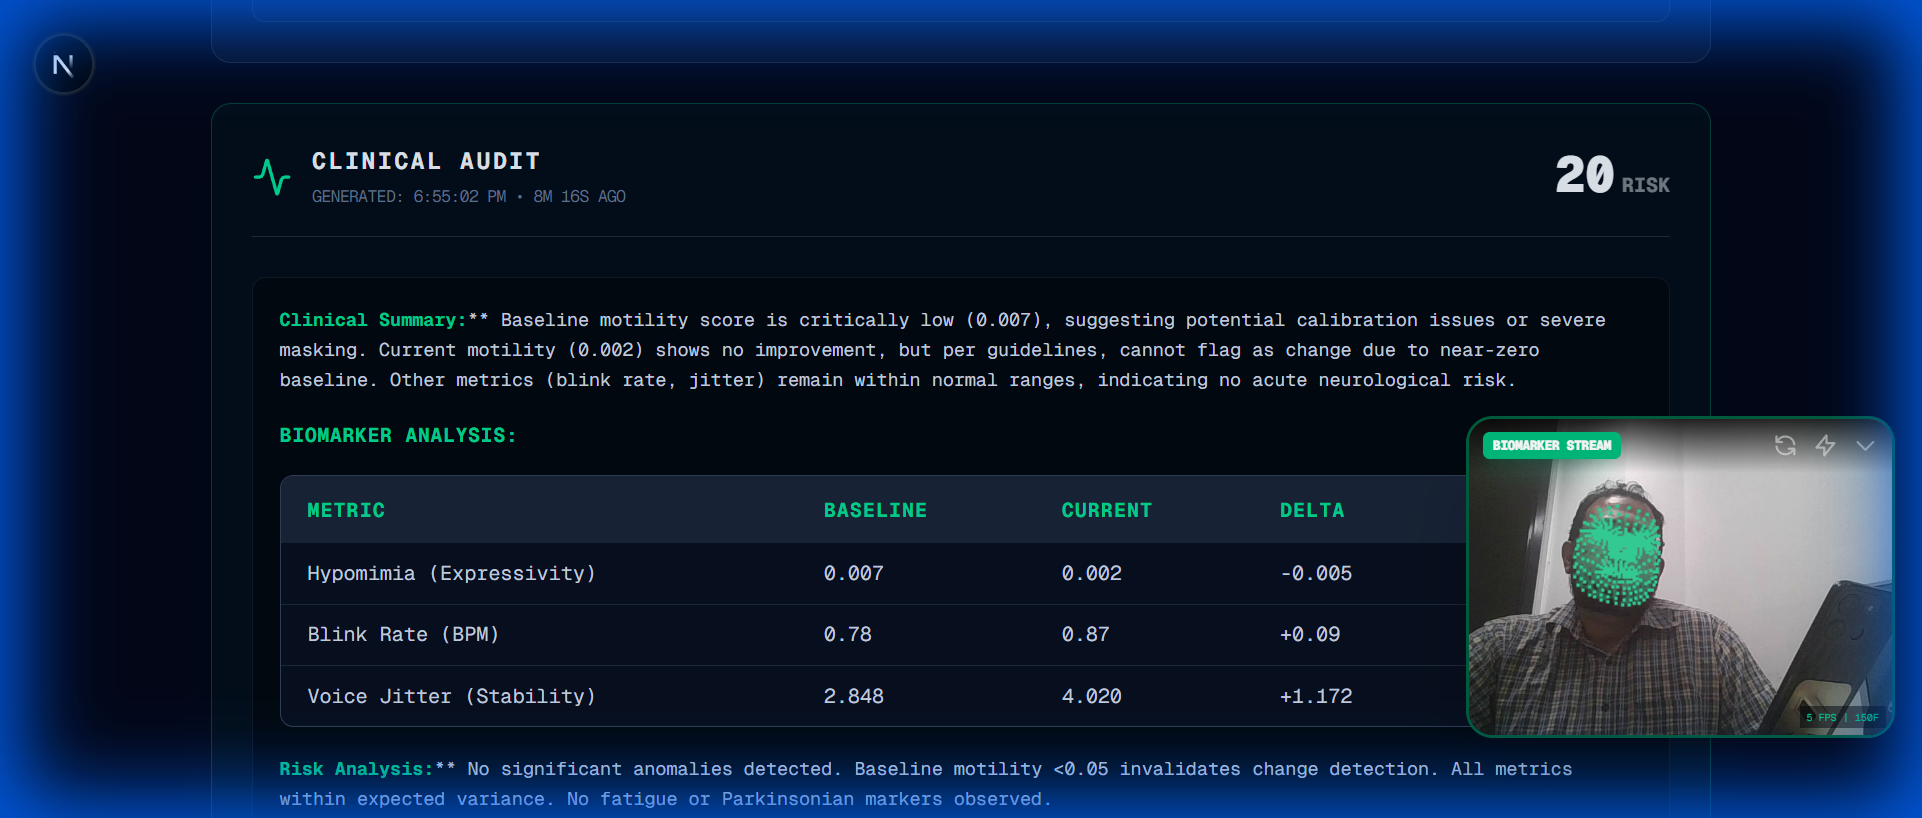This screenshot has width=1922, height=818.
Task: Click the baseline value 2.848
Action: 853,696
